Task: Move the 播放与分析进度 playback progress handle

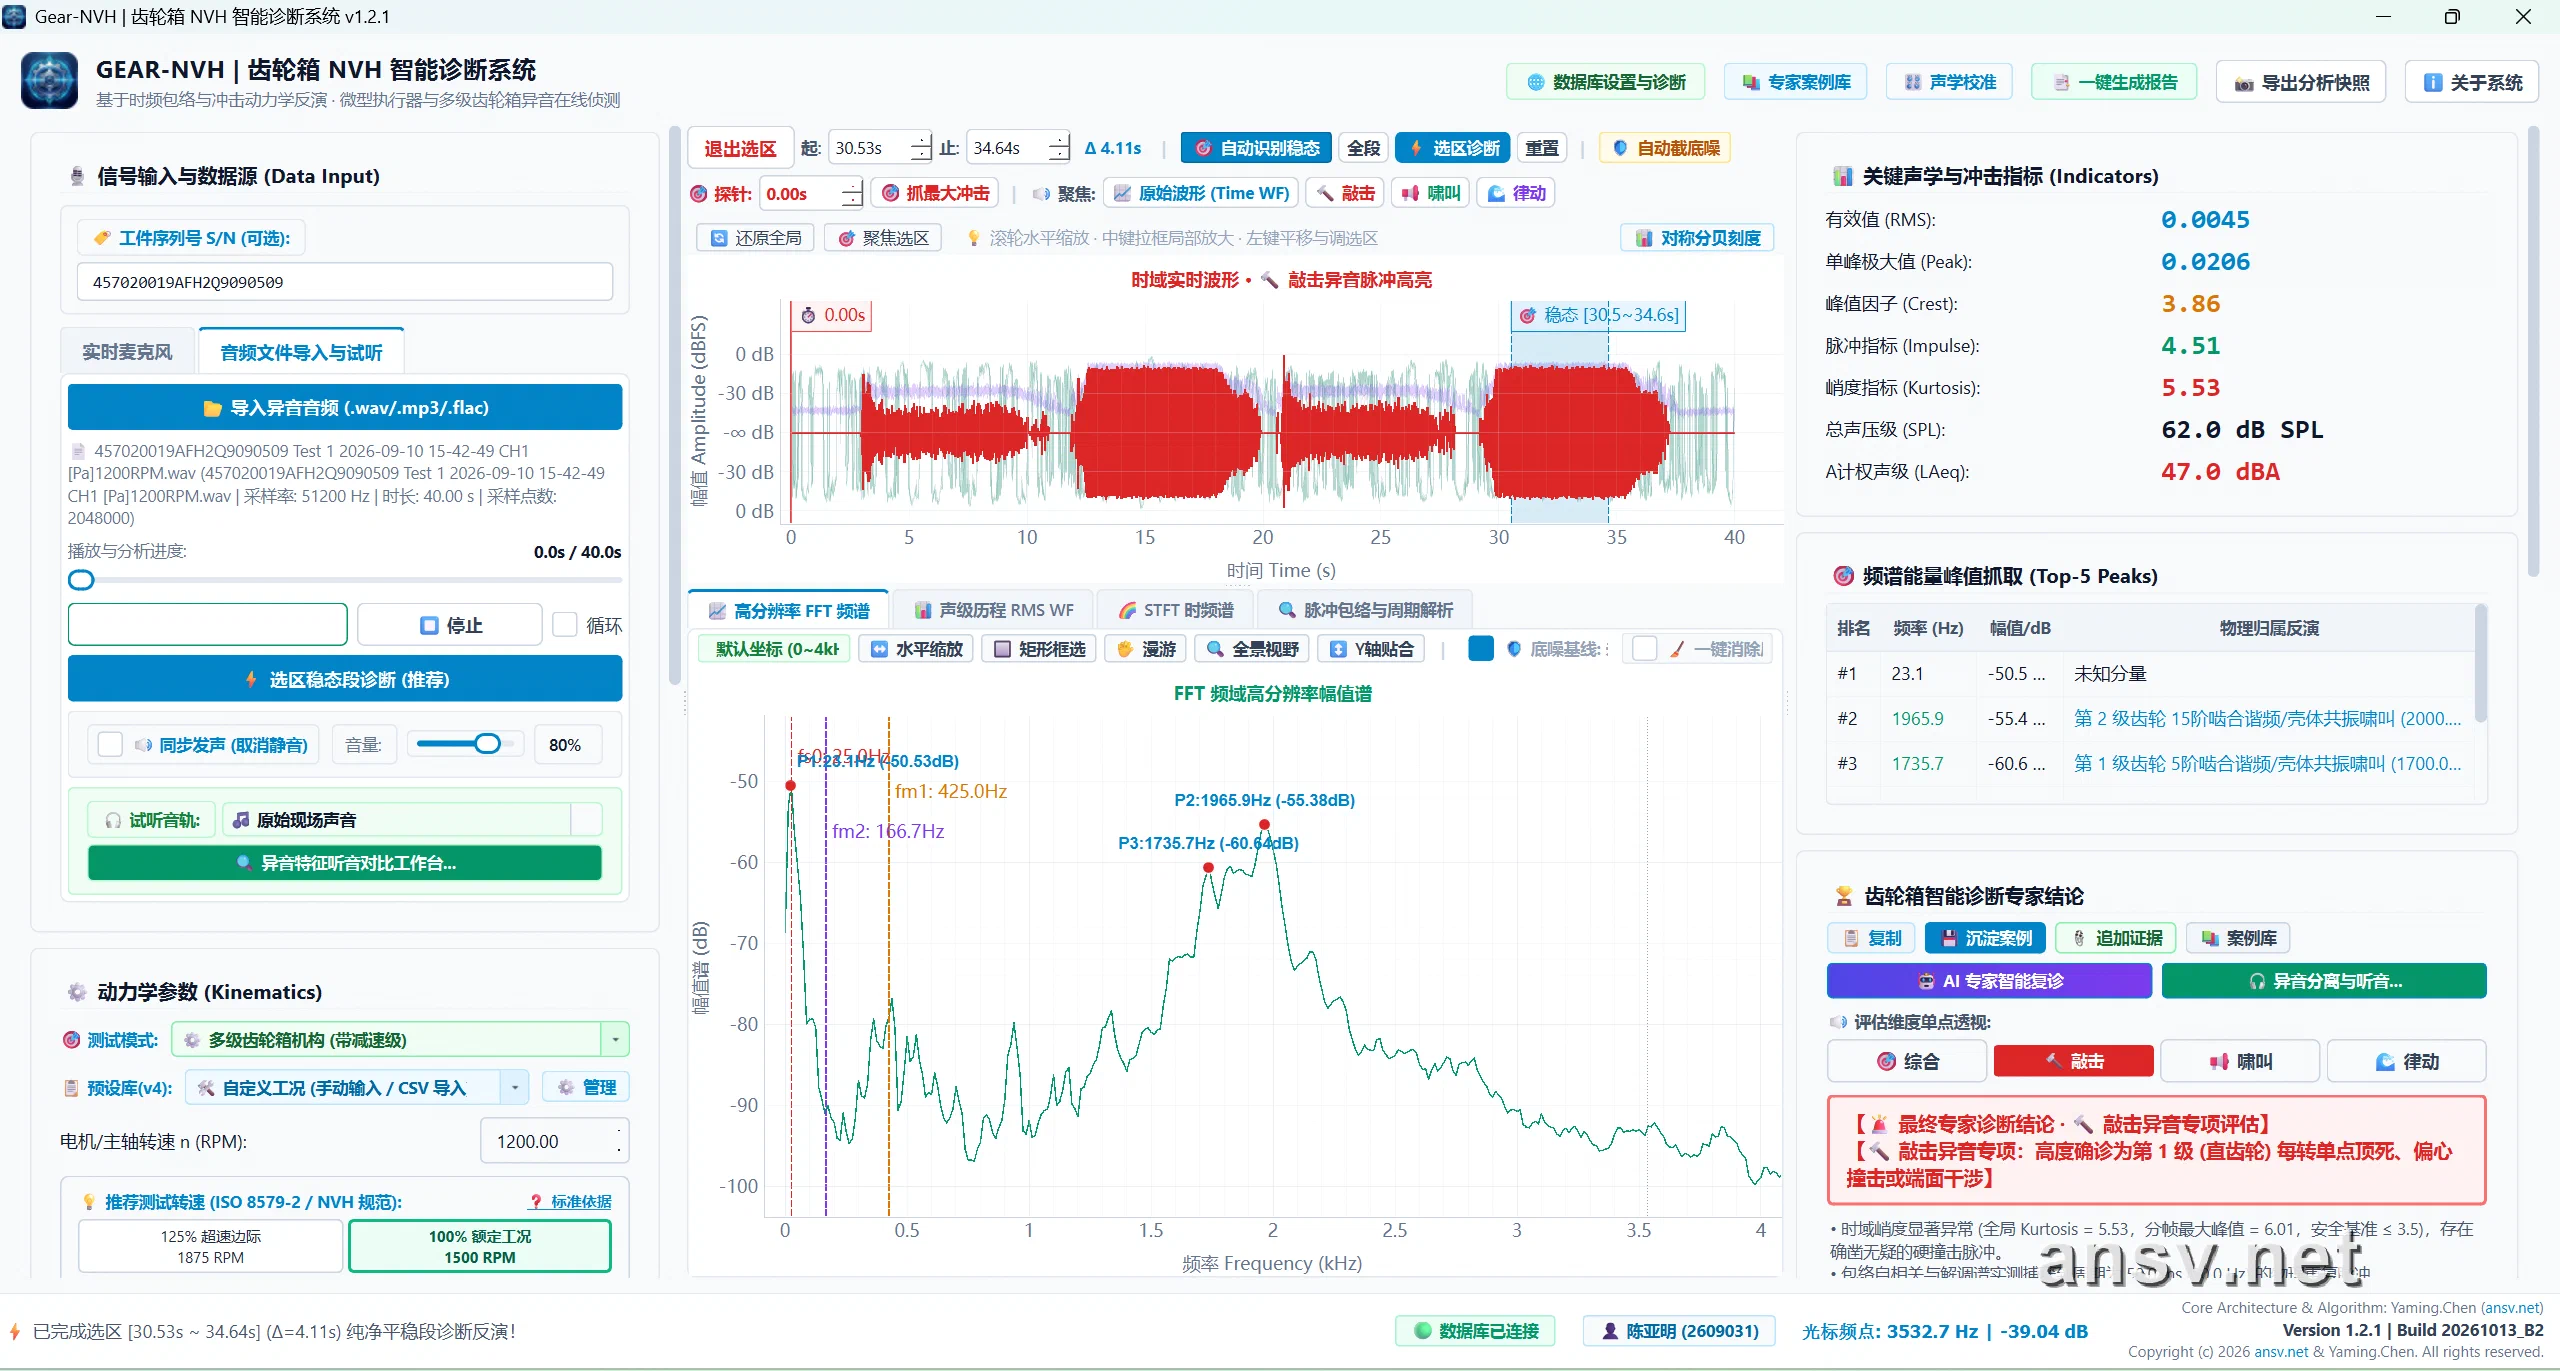Action: pos(81,580)
